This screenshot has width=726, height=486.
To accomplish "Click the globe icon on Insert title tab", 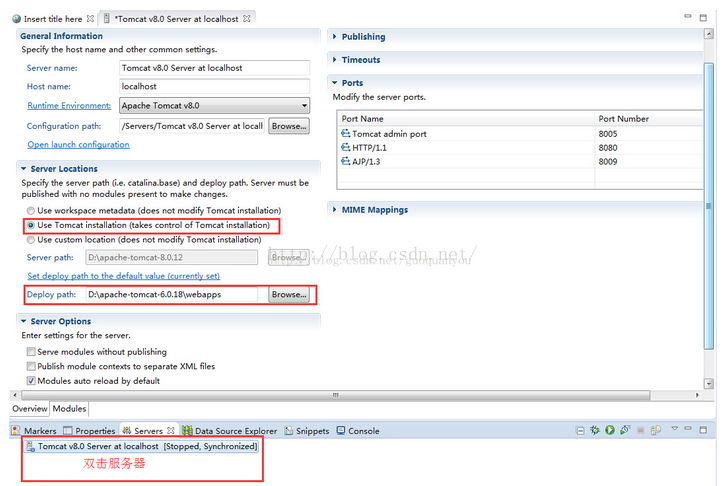I will (x=17, y=19).
